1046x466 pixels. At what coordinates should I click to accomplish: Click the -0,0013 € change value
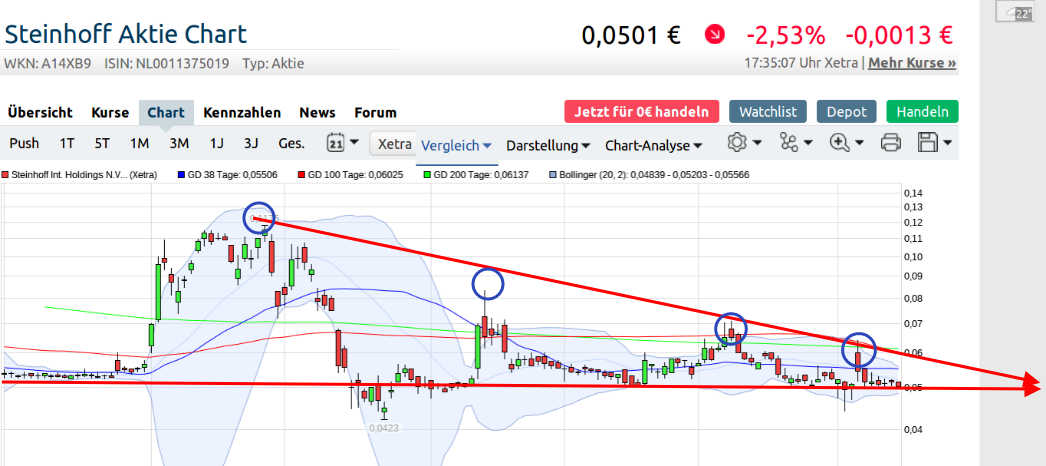coord(899,35)
